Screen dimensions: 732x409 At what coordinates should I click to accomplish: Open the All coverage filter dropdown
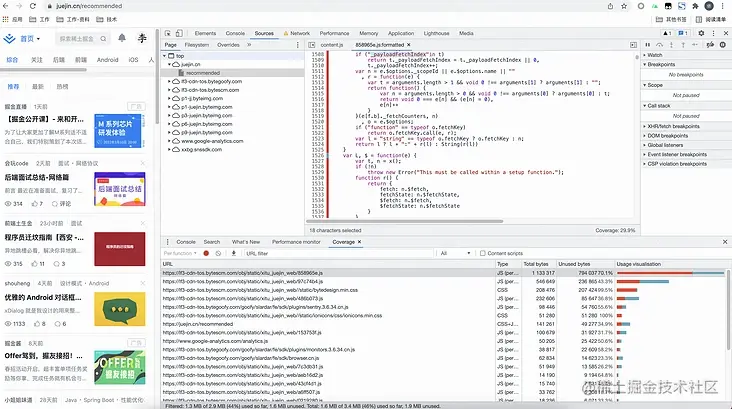[x=455, y=253]
